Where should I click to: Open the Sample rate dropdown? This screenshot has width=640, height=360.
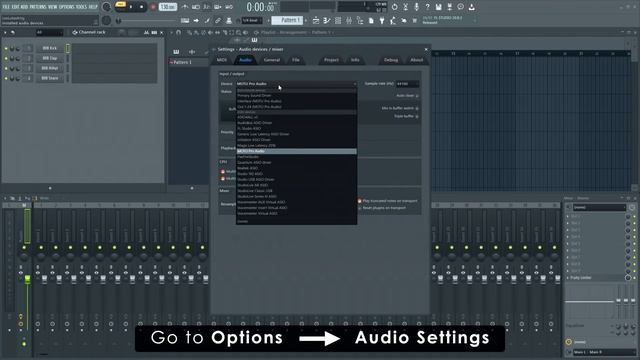(407, 84)
